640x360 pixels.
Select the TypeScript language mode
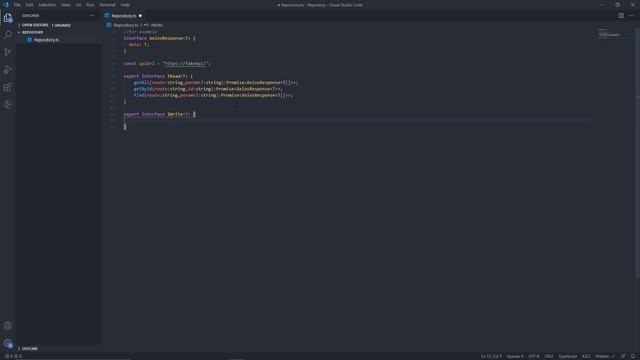568,356
